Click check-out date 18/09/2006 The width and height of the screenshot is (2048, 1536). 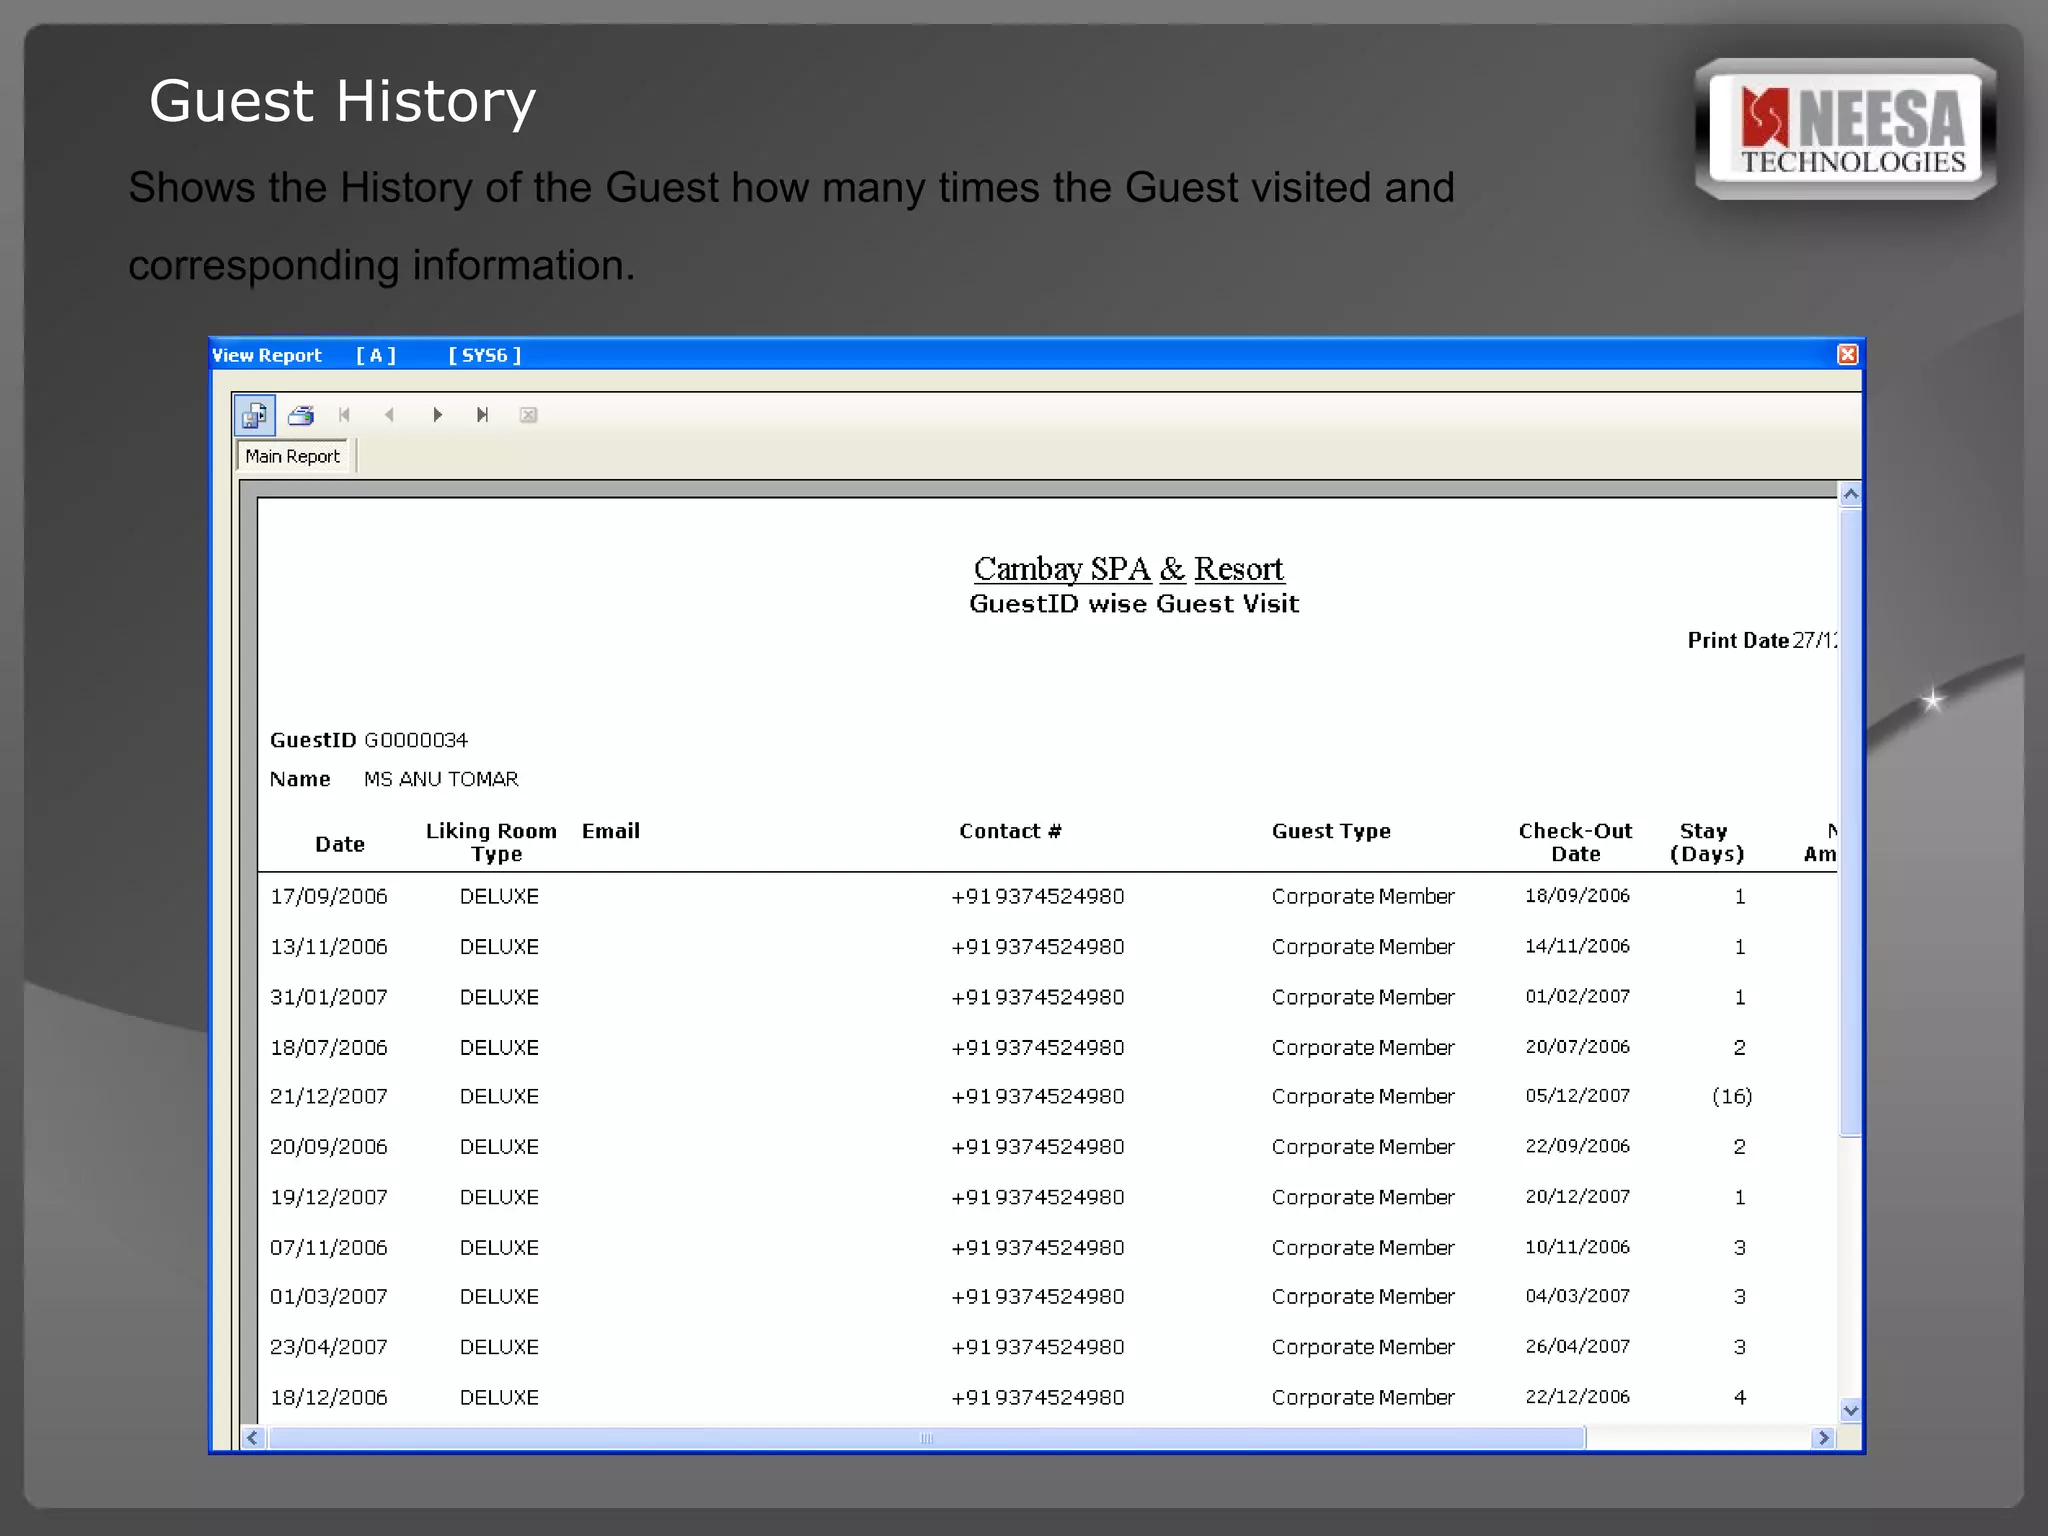tap(1577, 896)
